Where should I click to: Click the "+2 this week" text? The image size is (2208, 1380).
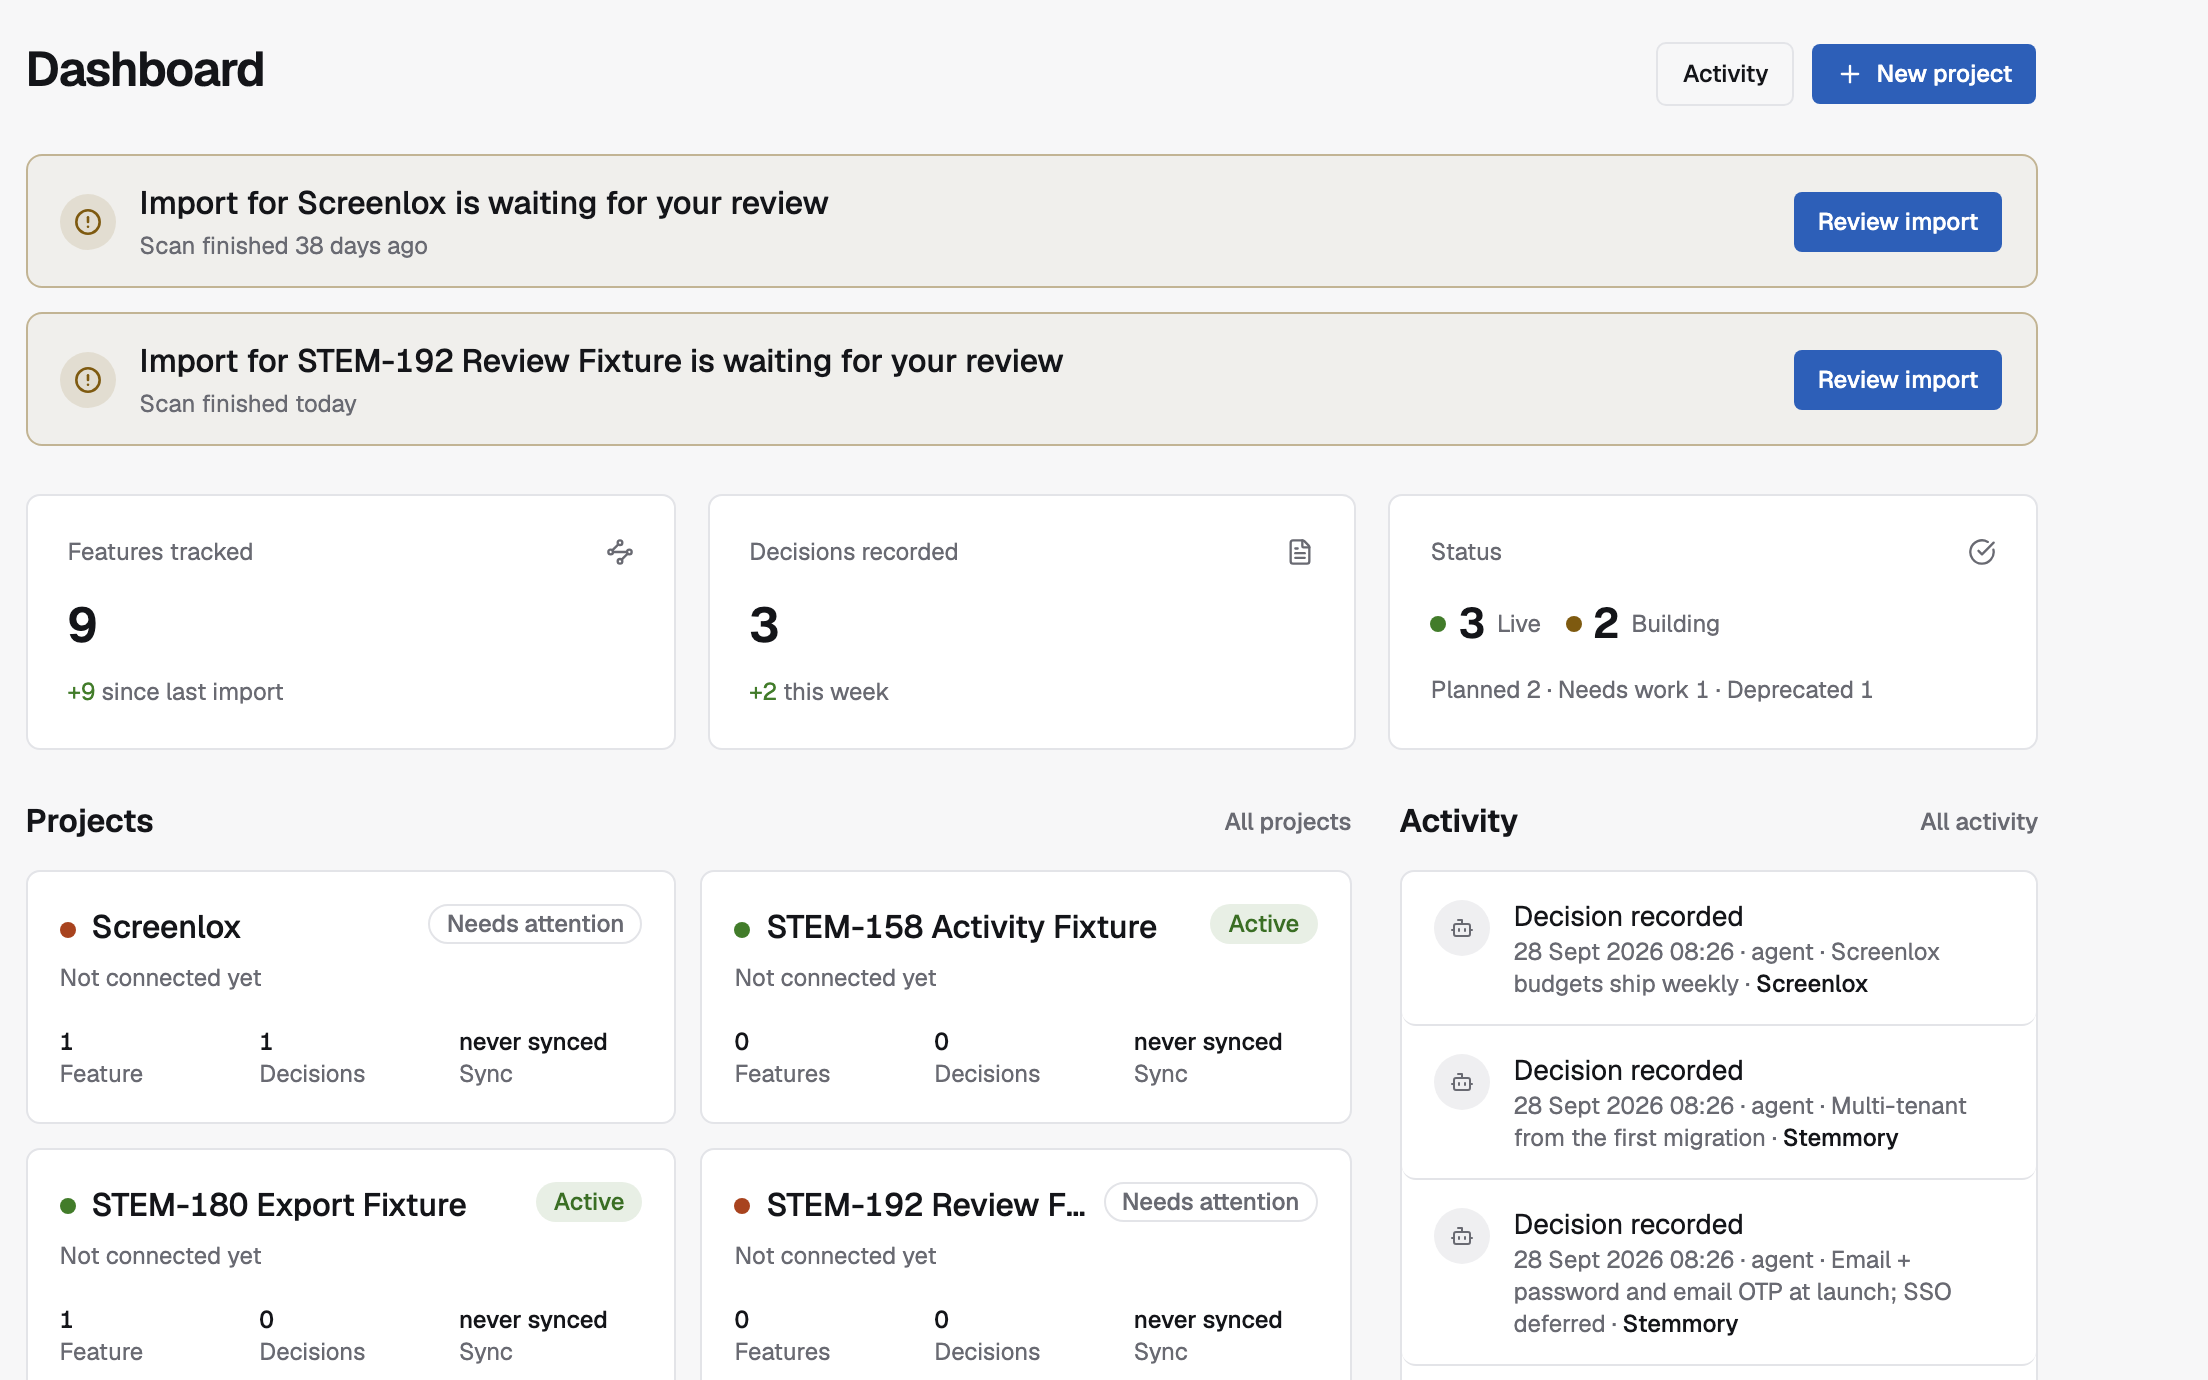click(x=819, y=692)
